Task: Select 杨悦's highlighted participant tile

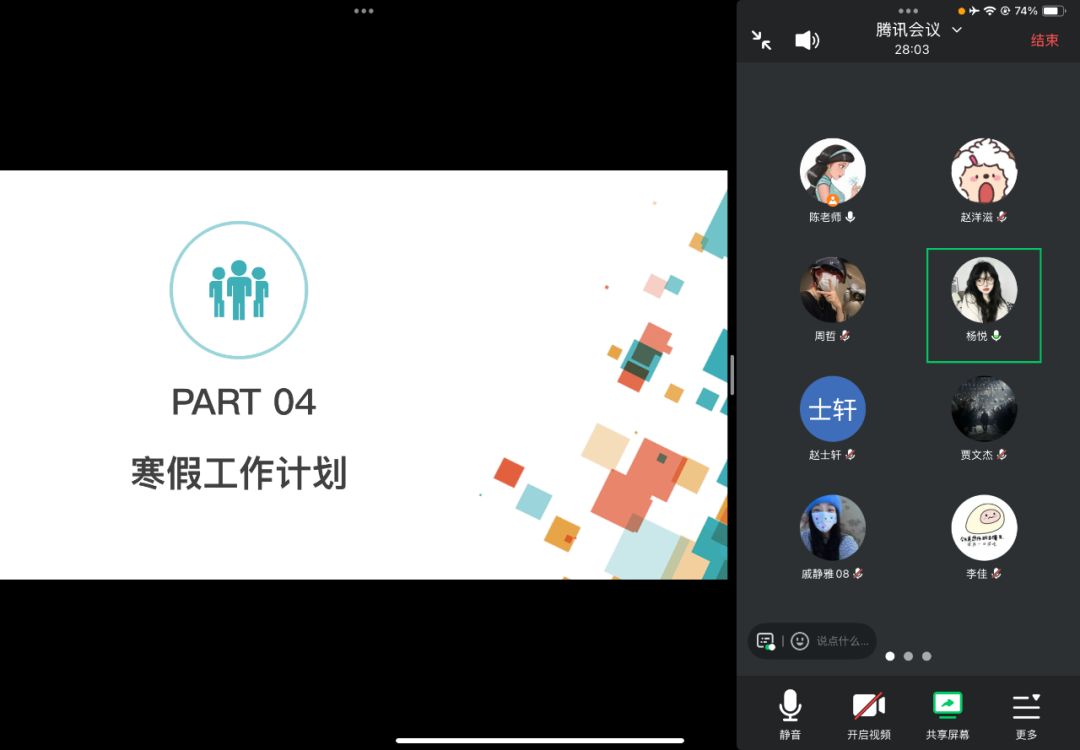Action: pos(984,304)
